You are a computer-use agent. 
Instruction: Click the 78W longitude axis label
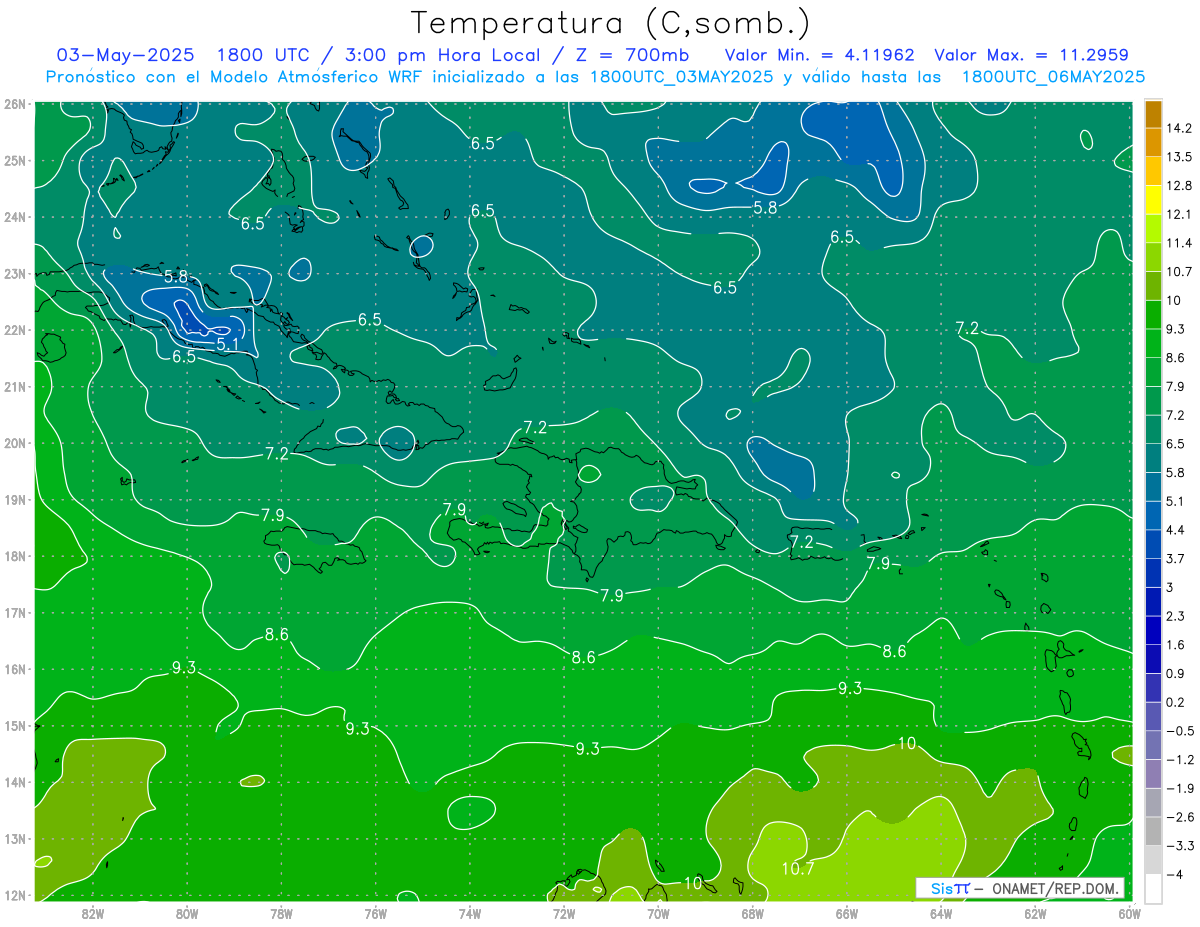coord(281,913)
